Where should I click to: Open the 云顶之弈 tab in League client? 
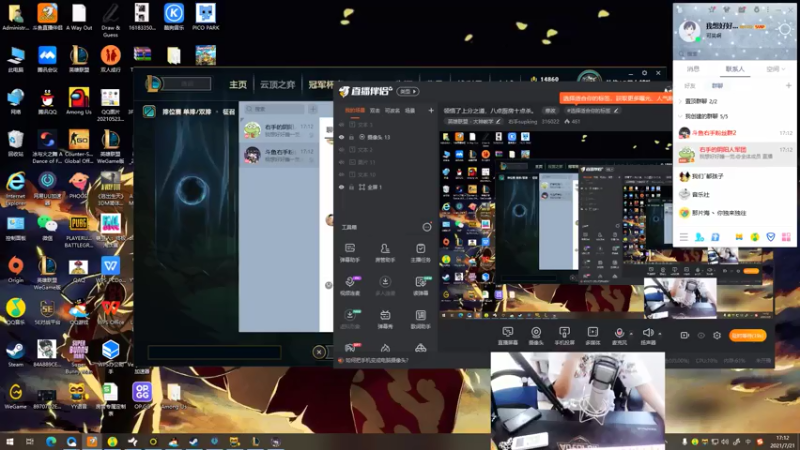278,85
